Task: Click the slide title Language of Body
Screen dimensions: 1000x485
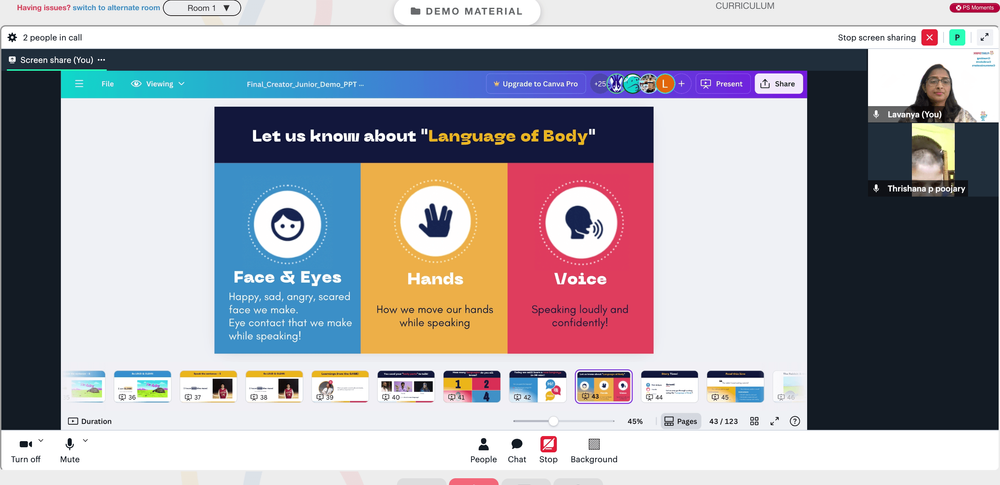Action: coord(507,136)
